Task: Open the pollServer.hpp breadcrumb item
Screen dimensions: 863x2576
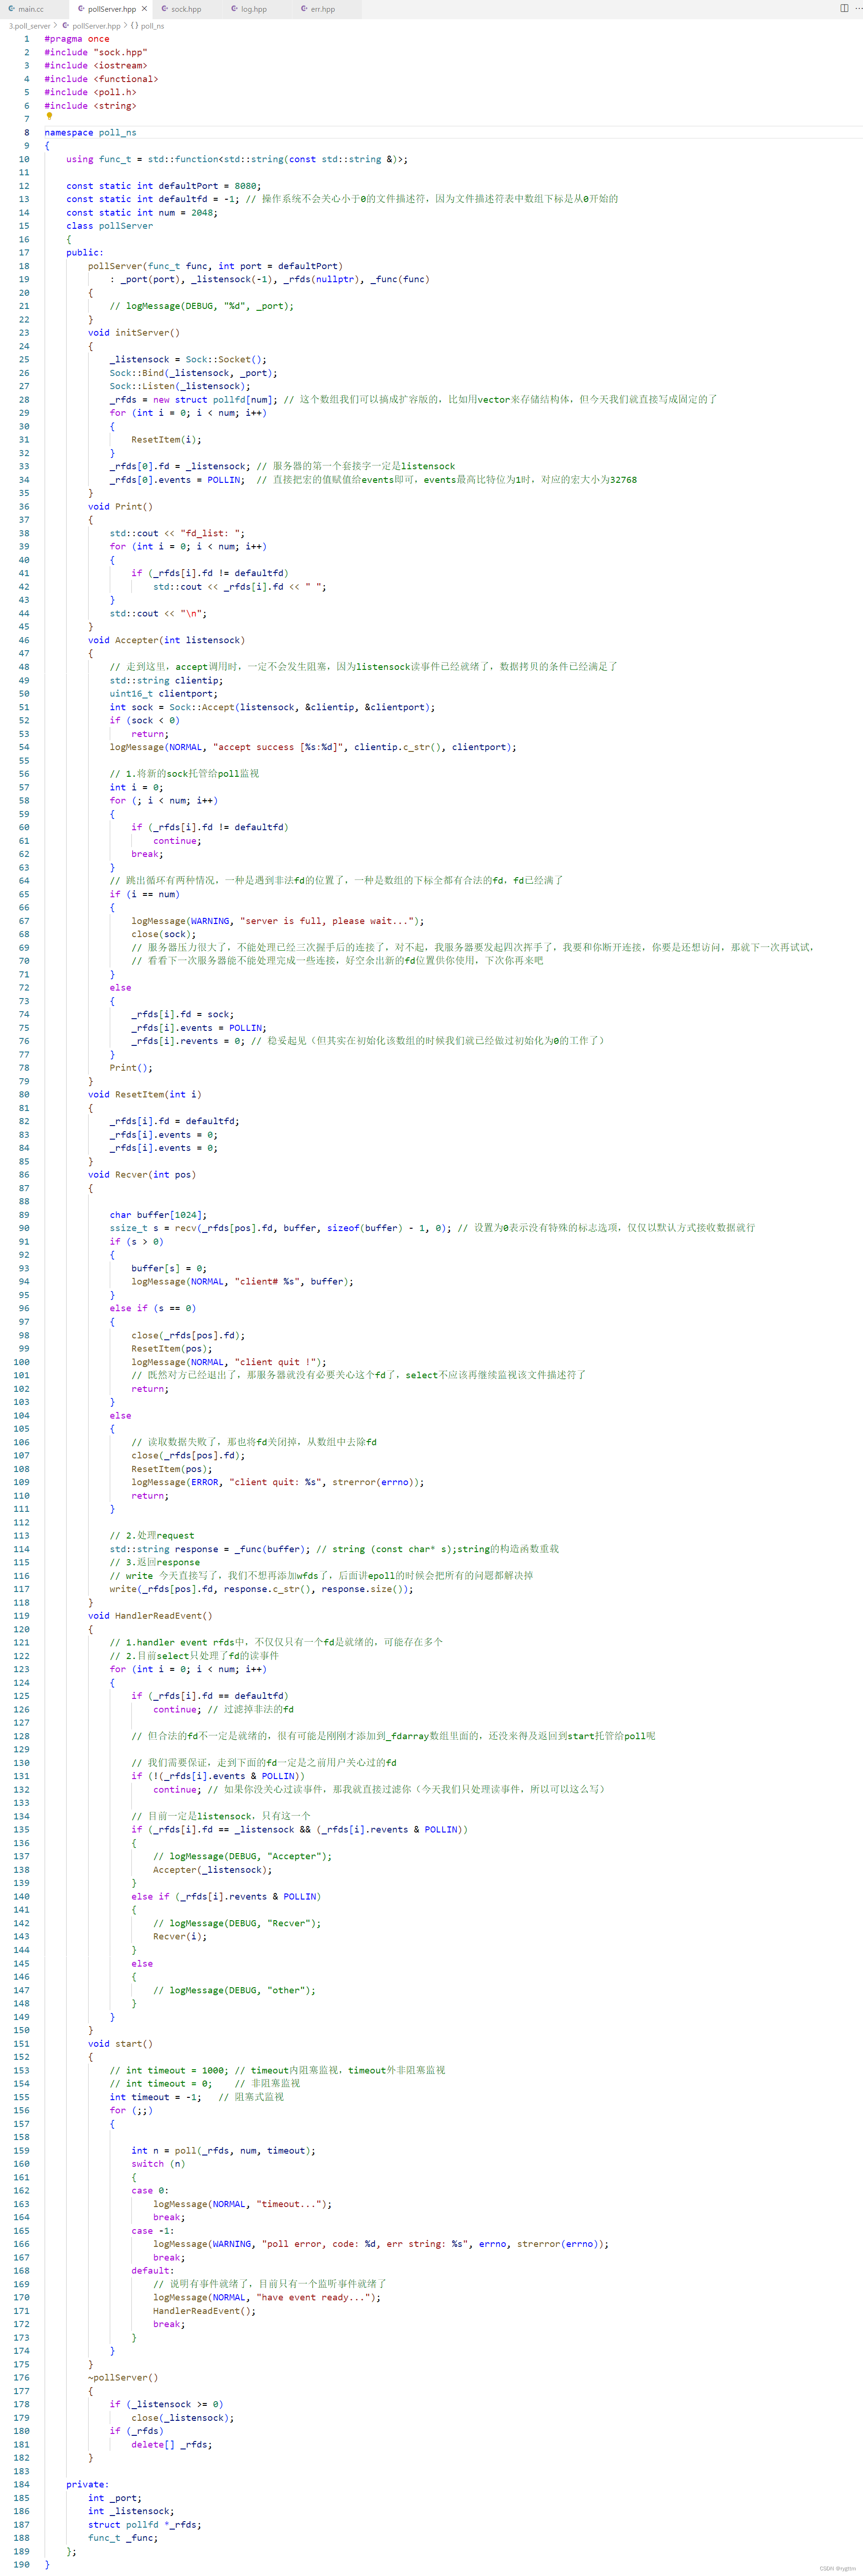Action: point(91,26)
